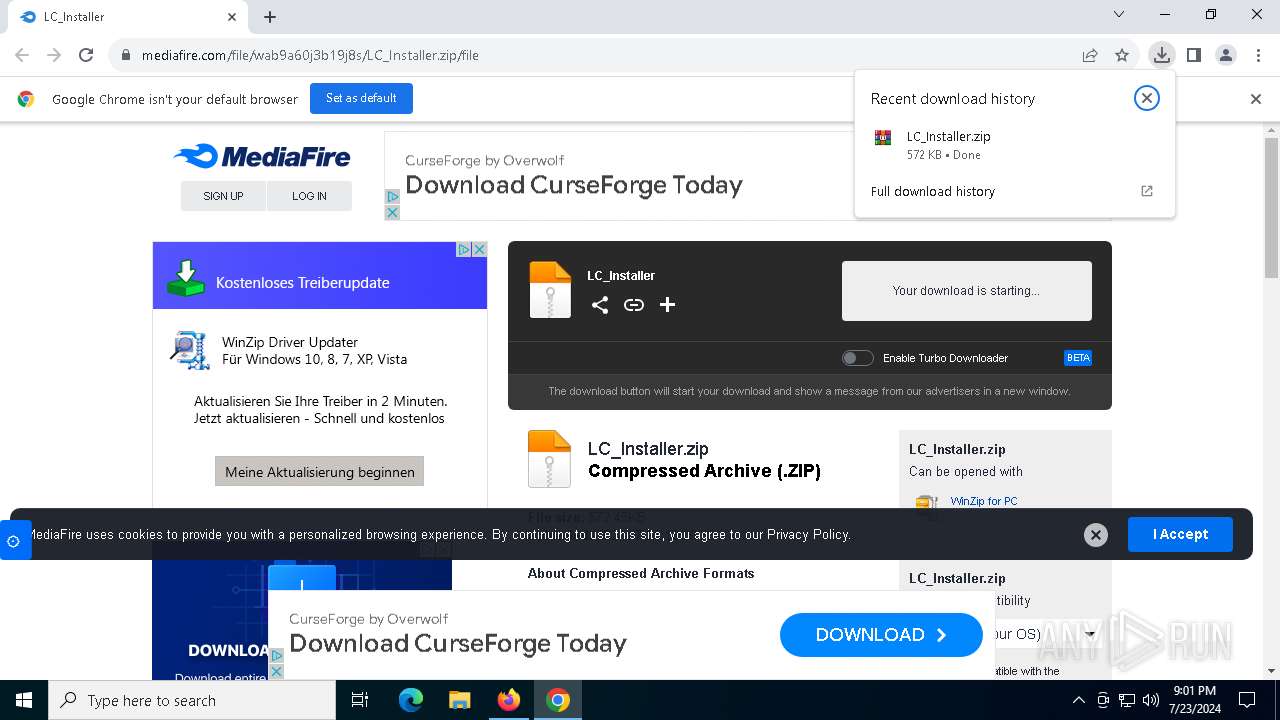The image size is (1280, 720).
Task: Select the LC_Installer browser tab
Action: coord(128,17)
